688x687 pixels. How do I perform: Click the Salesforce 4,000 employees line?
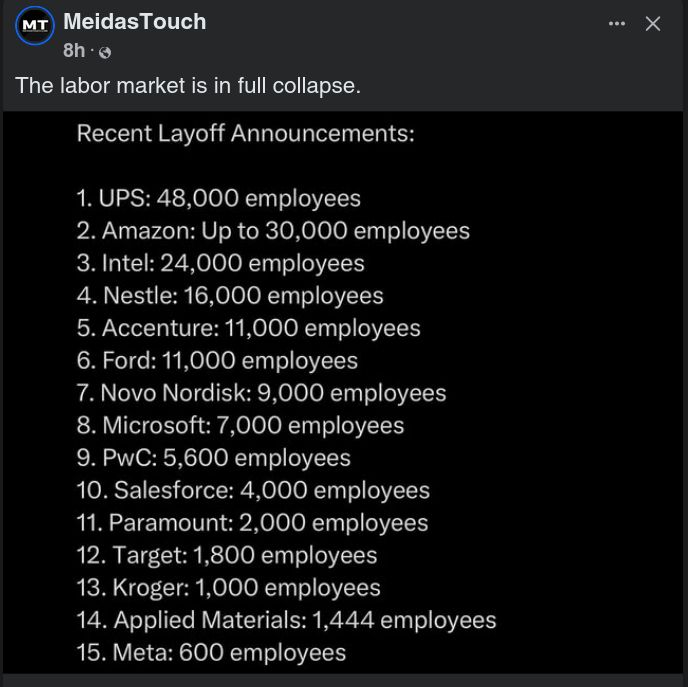(x=253, y=491)
